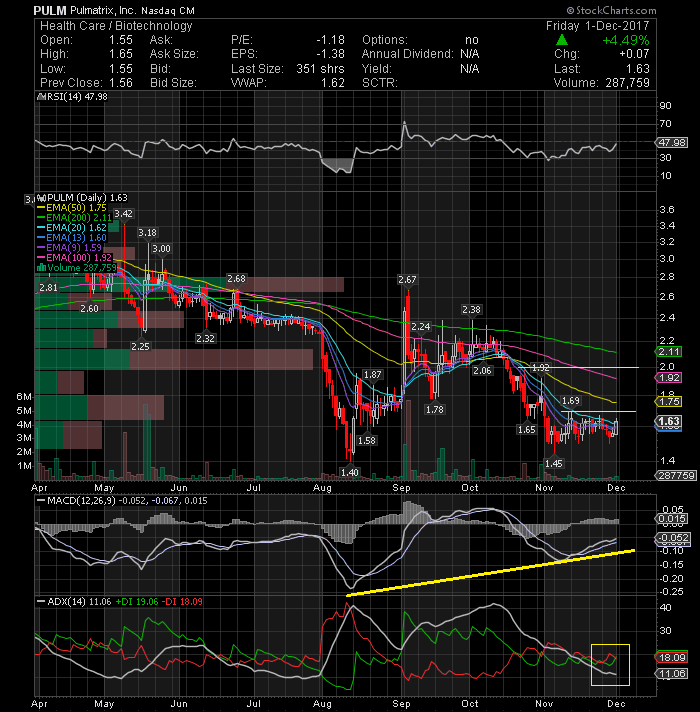Click the 'Pulmatrix, Inc.' company name
Image resolution: width=700 pixels, height=712 pixels.
103,10
